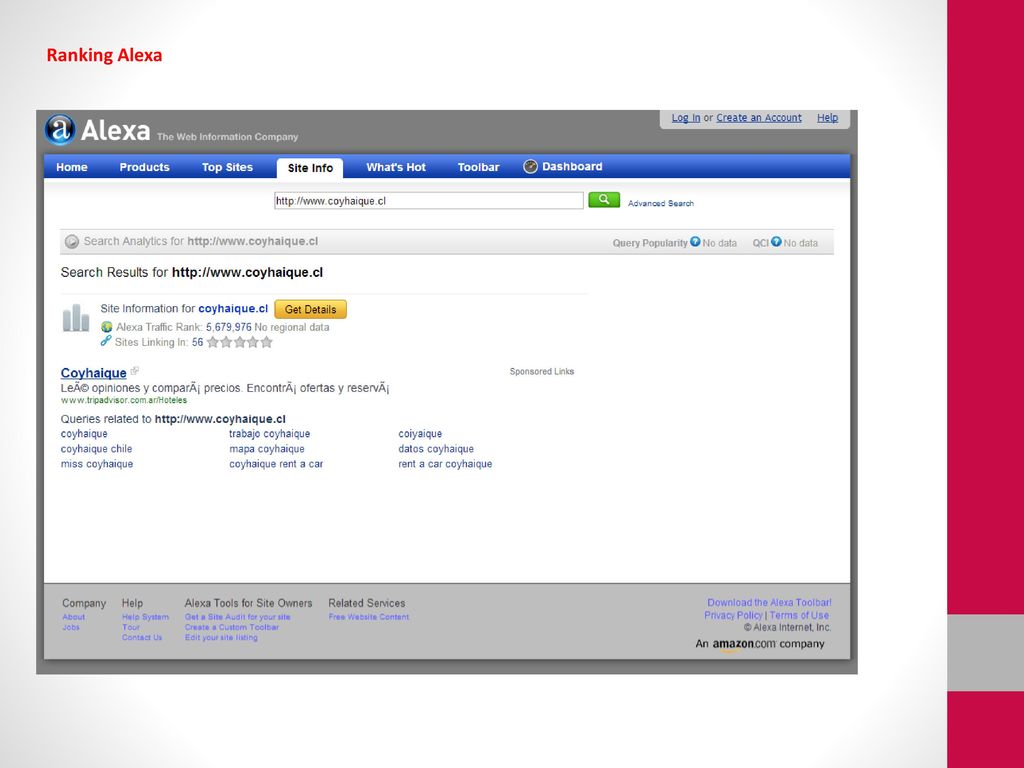This screenshot has height=768, width=1024.
Task: Click the Sites Linking In chain icon
Action: [106, 341]
